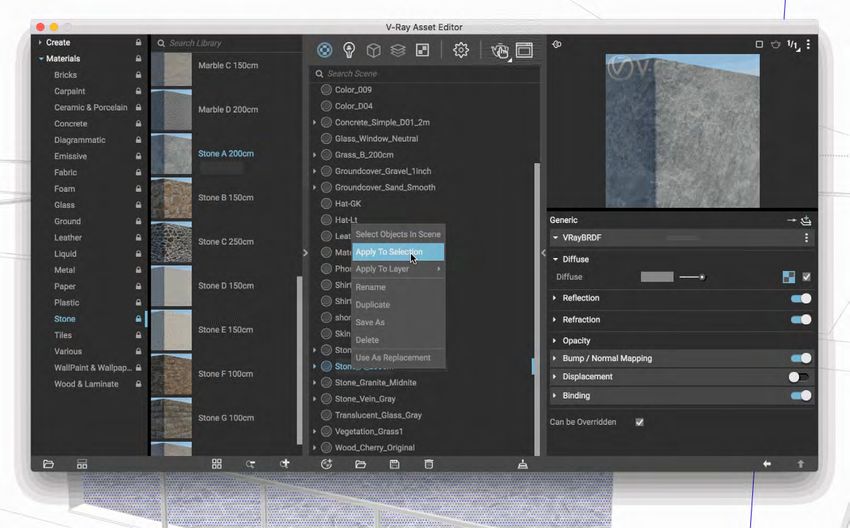Open the Settings gear icon
850x528 pixels.
point(461,50)
